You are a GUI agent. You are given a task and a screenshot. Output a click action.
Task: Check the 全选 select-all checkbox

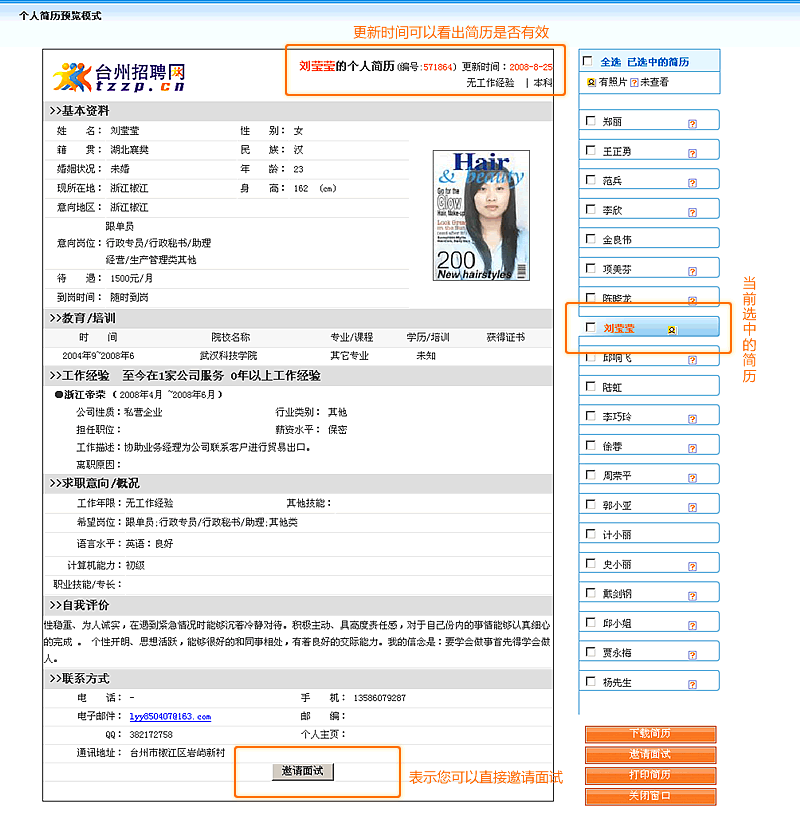[588, 62]
